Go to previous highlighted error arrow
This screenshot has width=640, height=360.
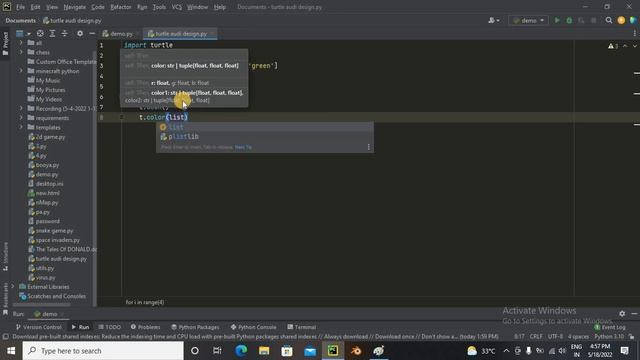[x=625, y=46]
